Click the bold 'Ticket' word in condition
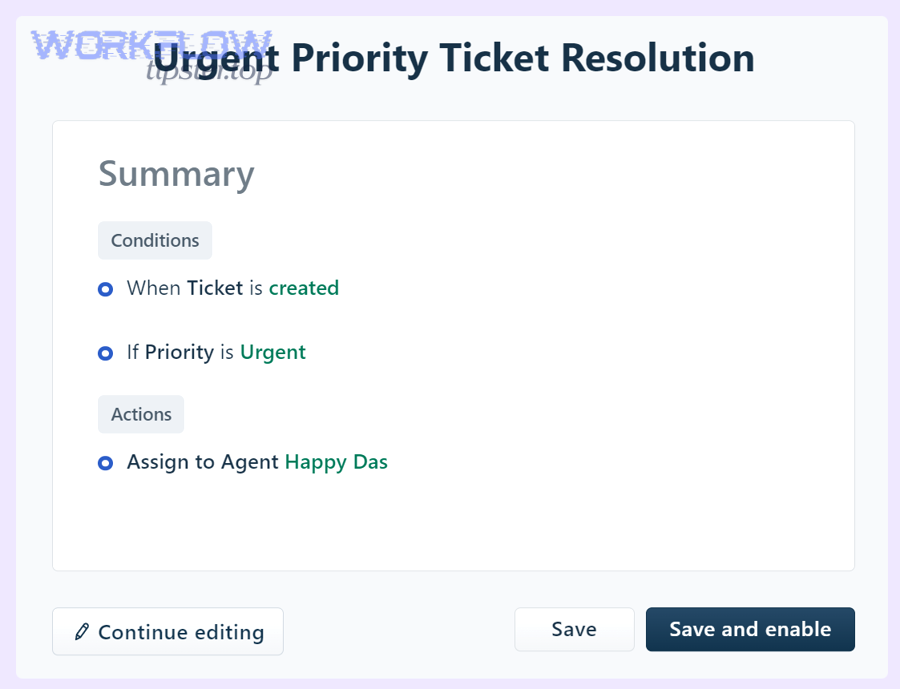 (215, 288)
